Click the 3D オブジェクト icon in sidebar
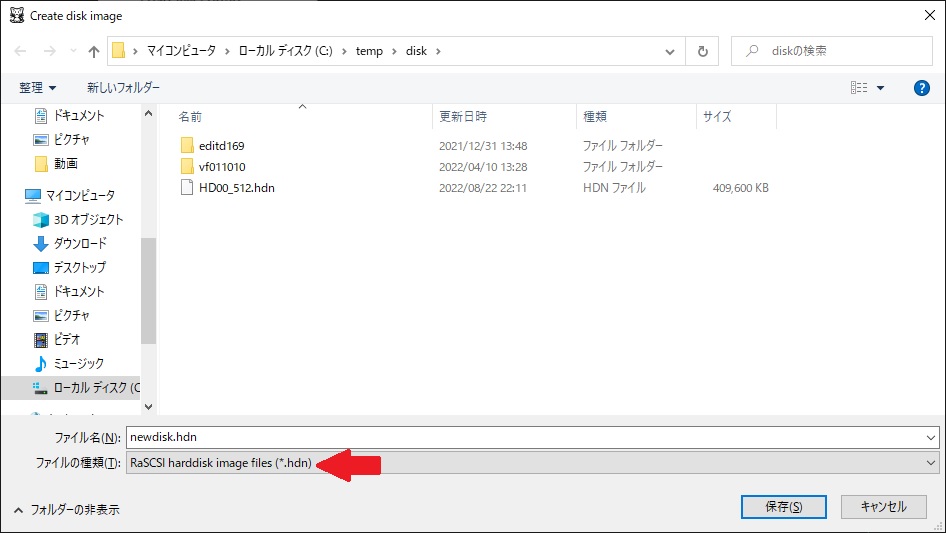Screen dimensions: 946x533 41,220
